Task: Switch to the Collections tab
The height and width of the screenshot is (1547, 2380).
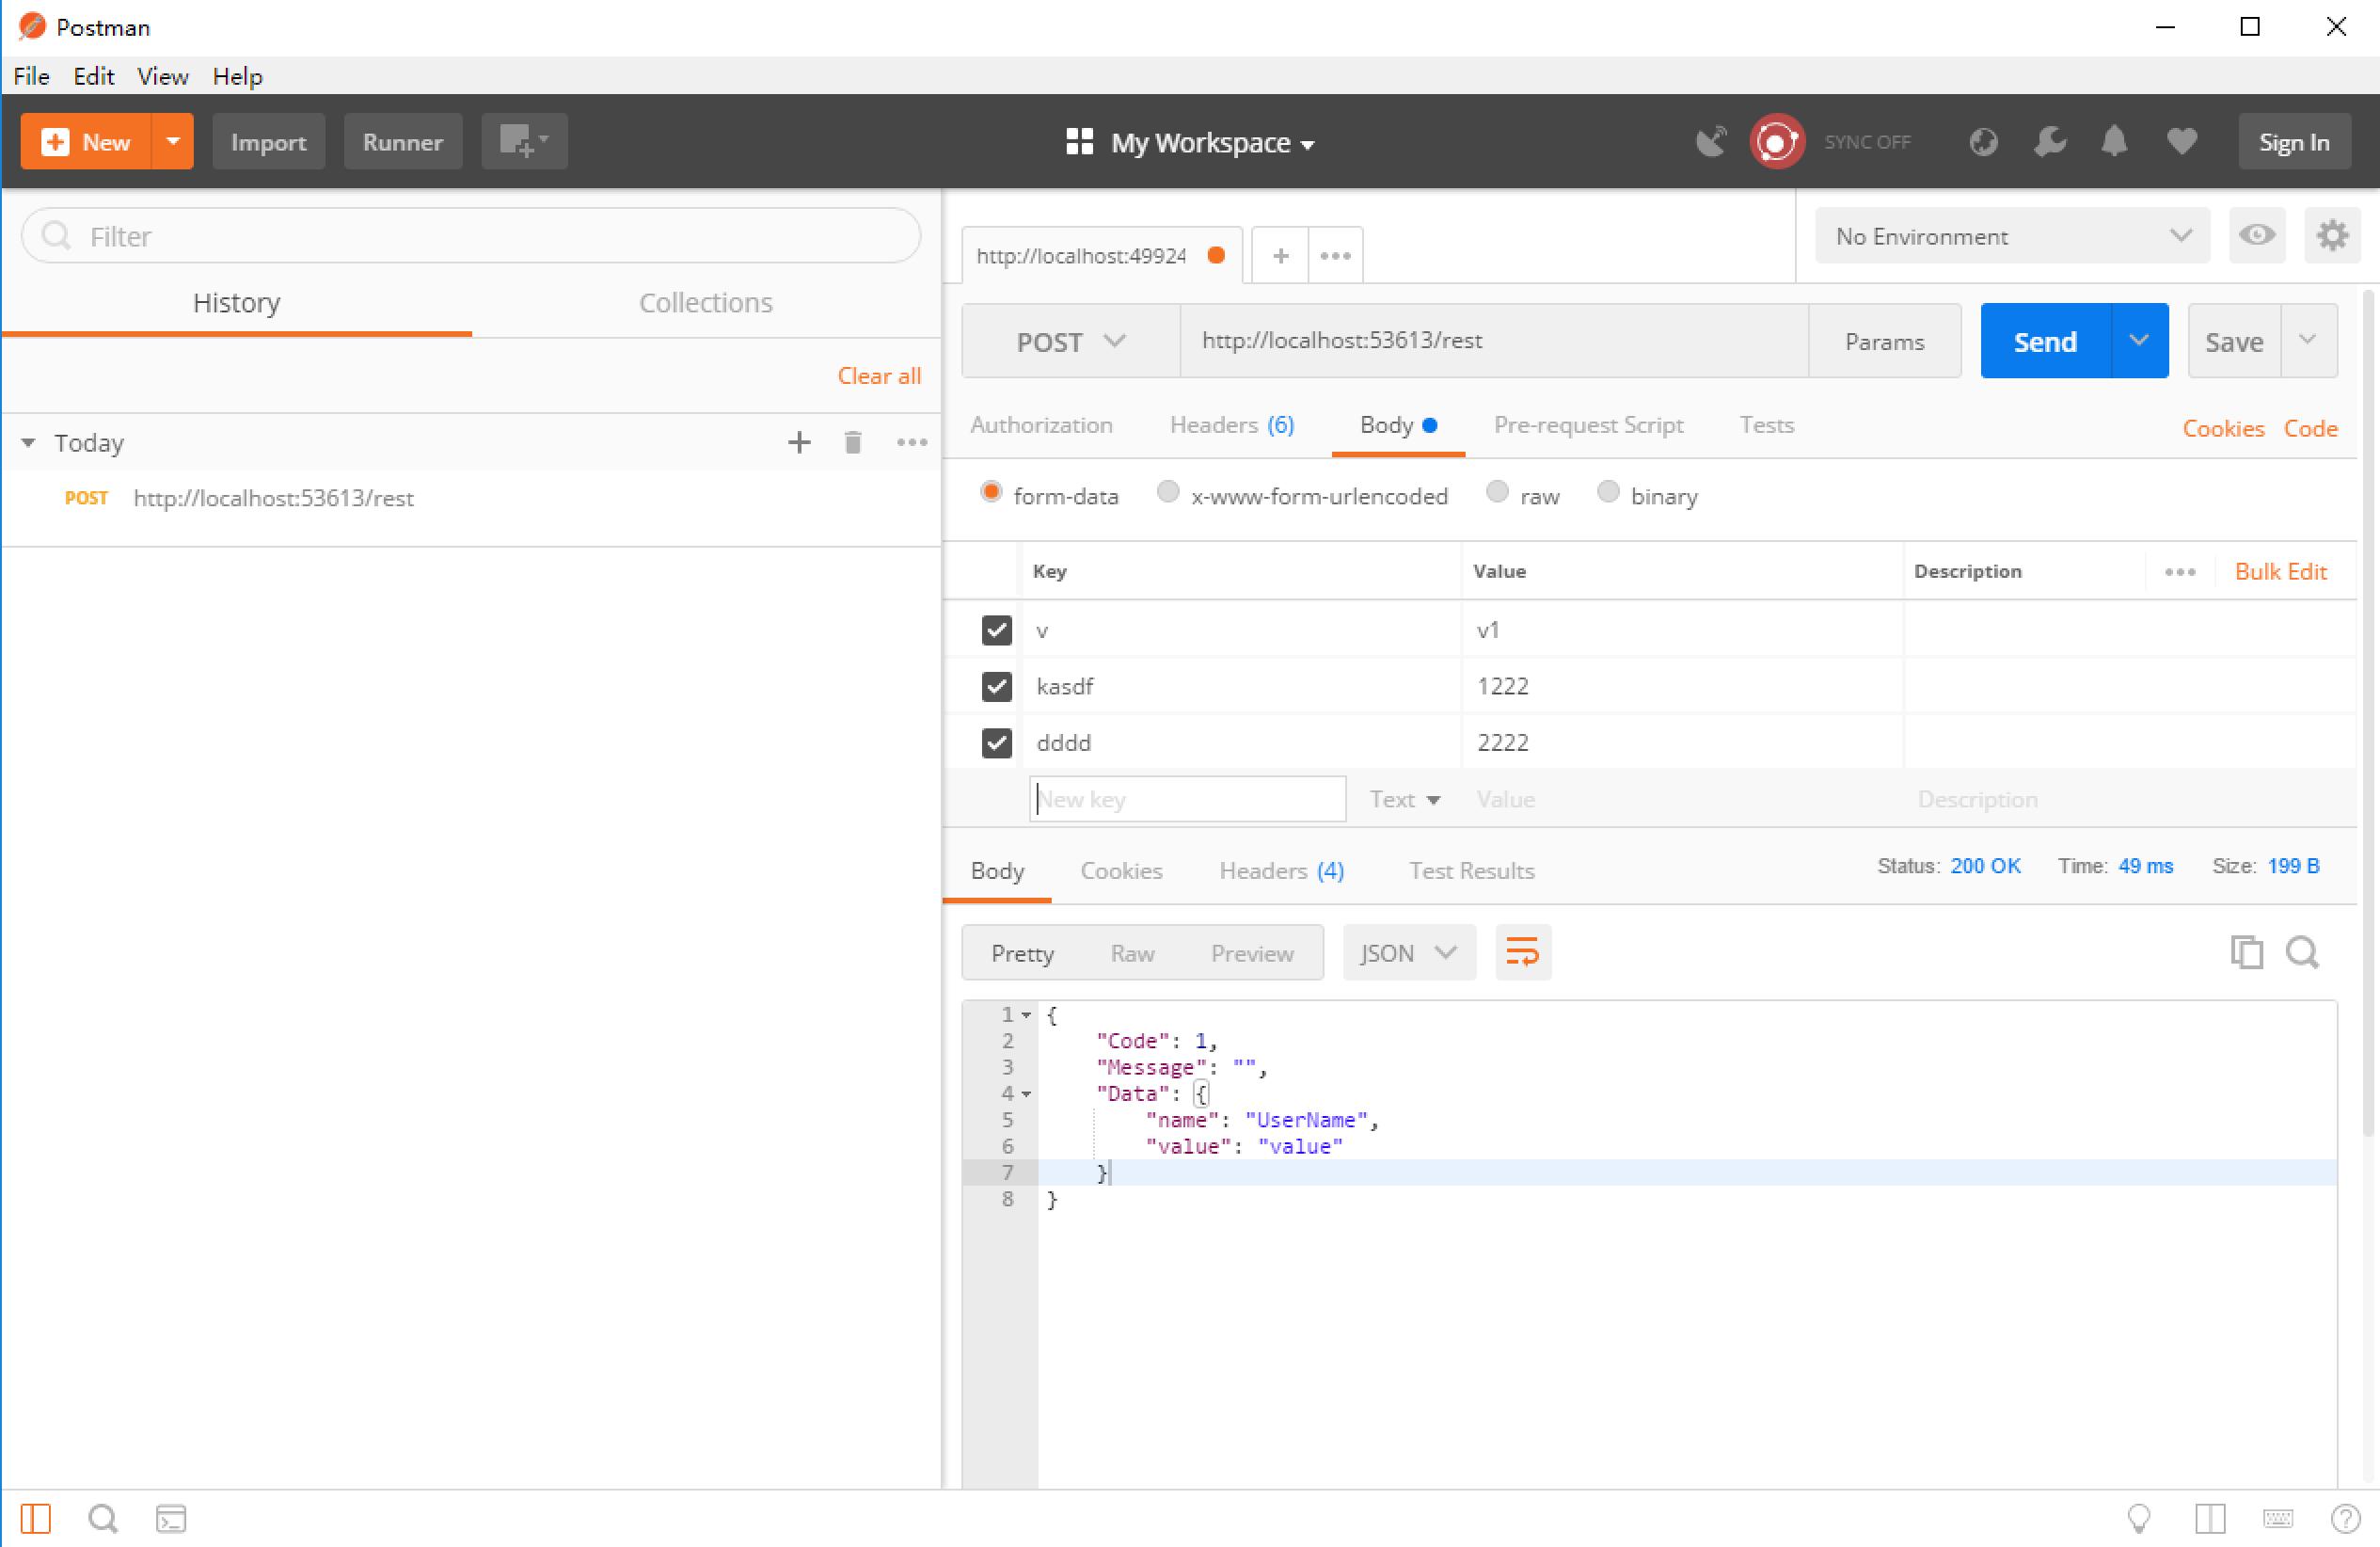Action: (x=705, y=303)
